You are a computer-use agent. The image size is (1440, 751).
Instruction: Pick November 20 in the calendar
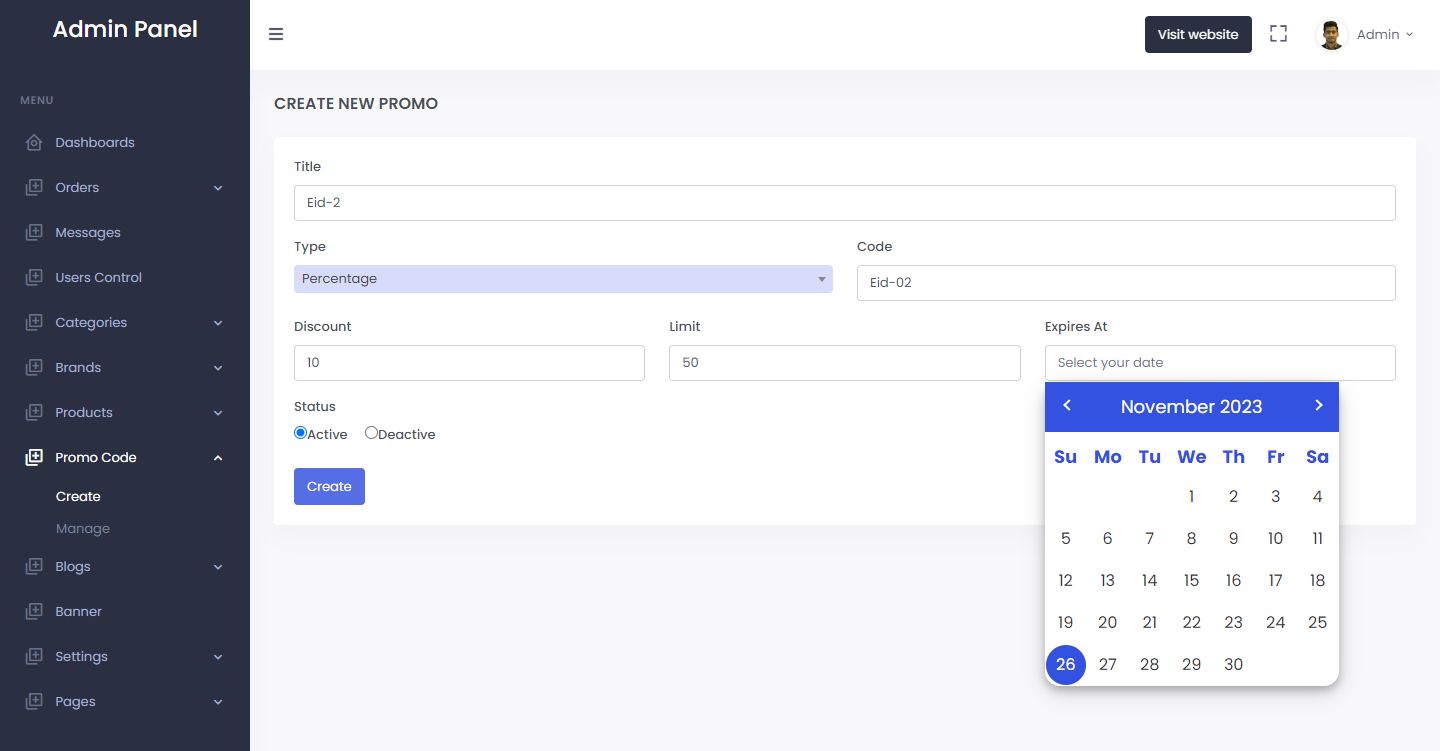tap(1108, 623)
